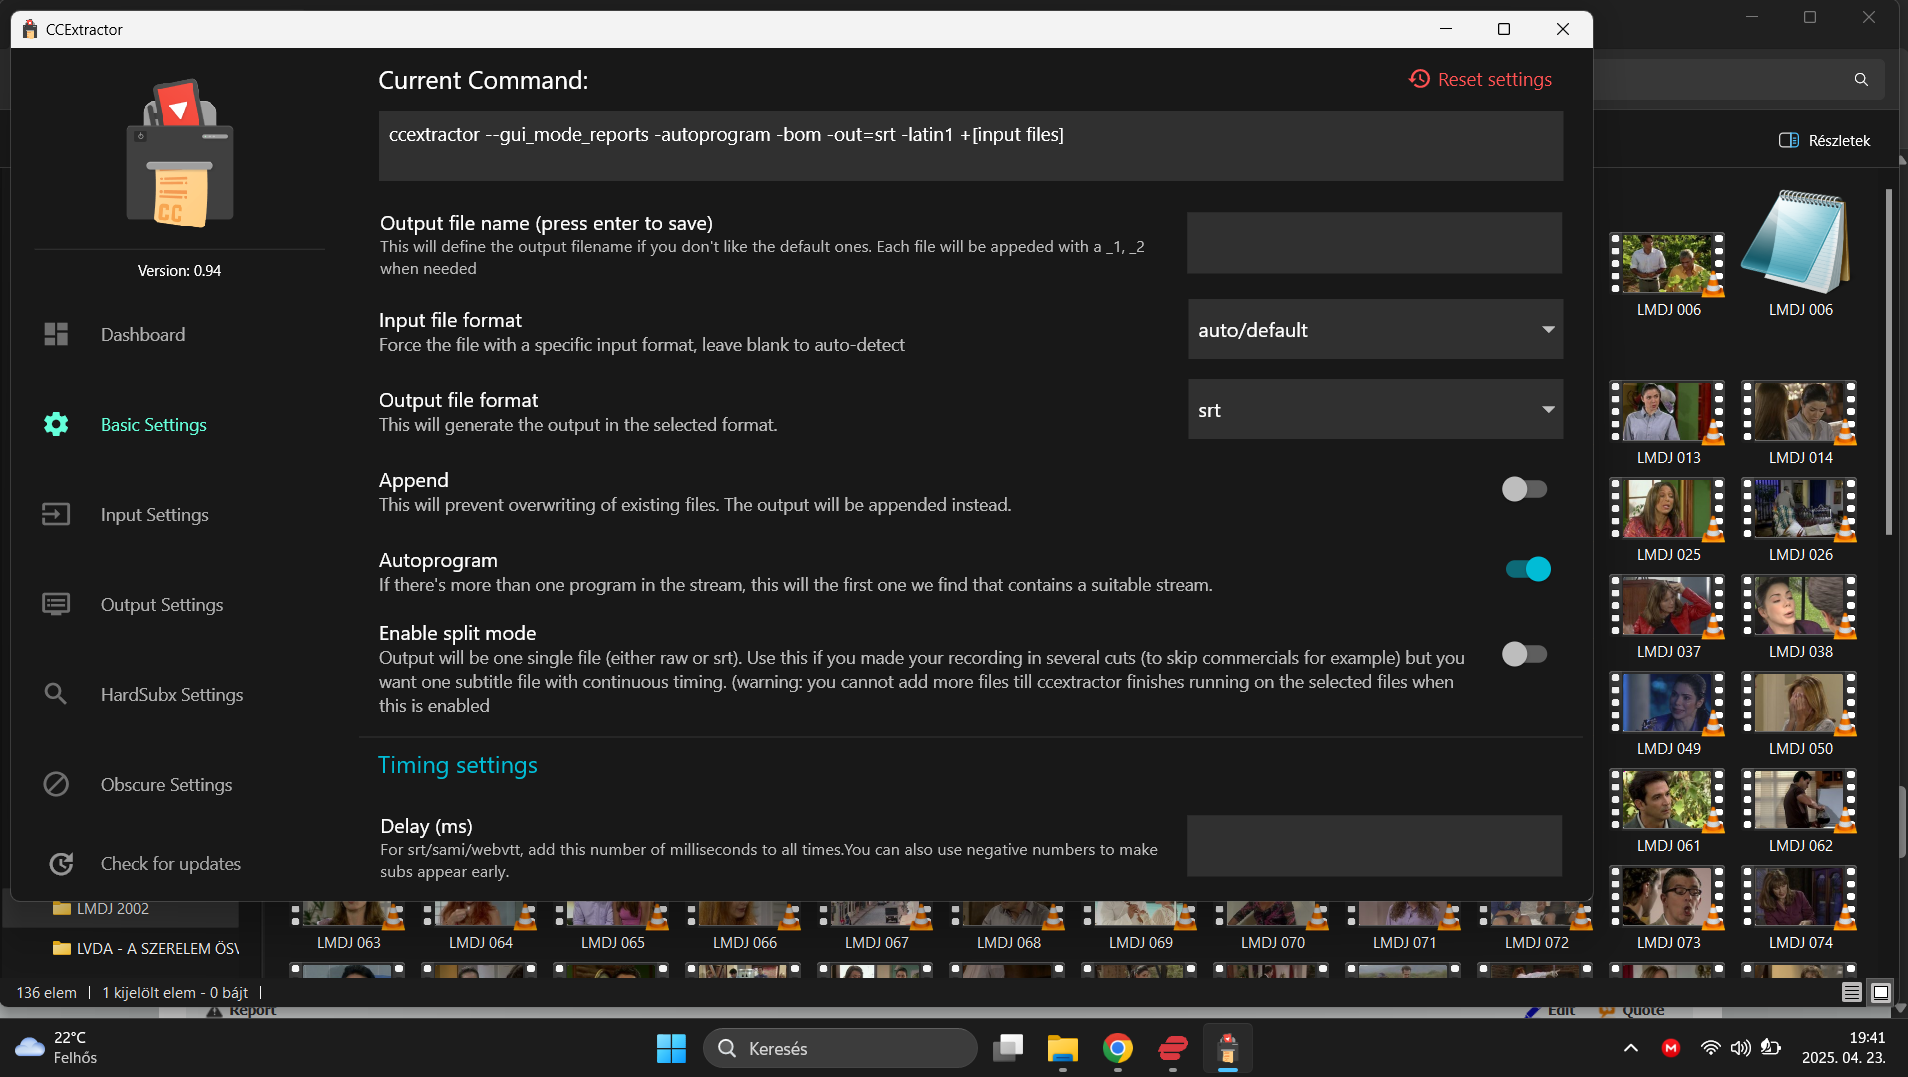Click the HardSubx Settings magnifier icon
This screenshot has height=1077, width=1908.
pos(56,693)
